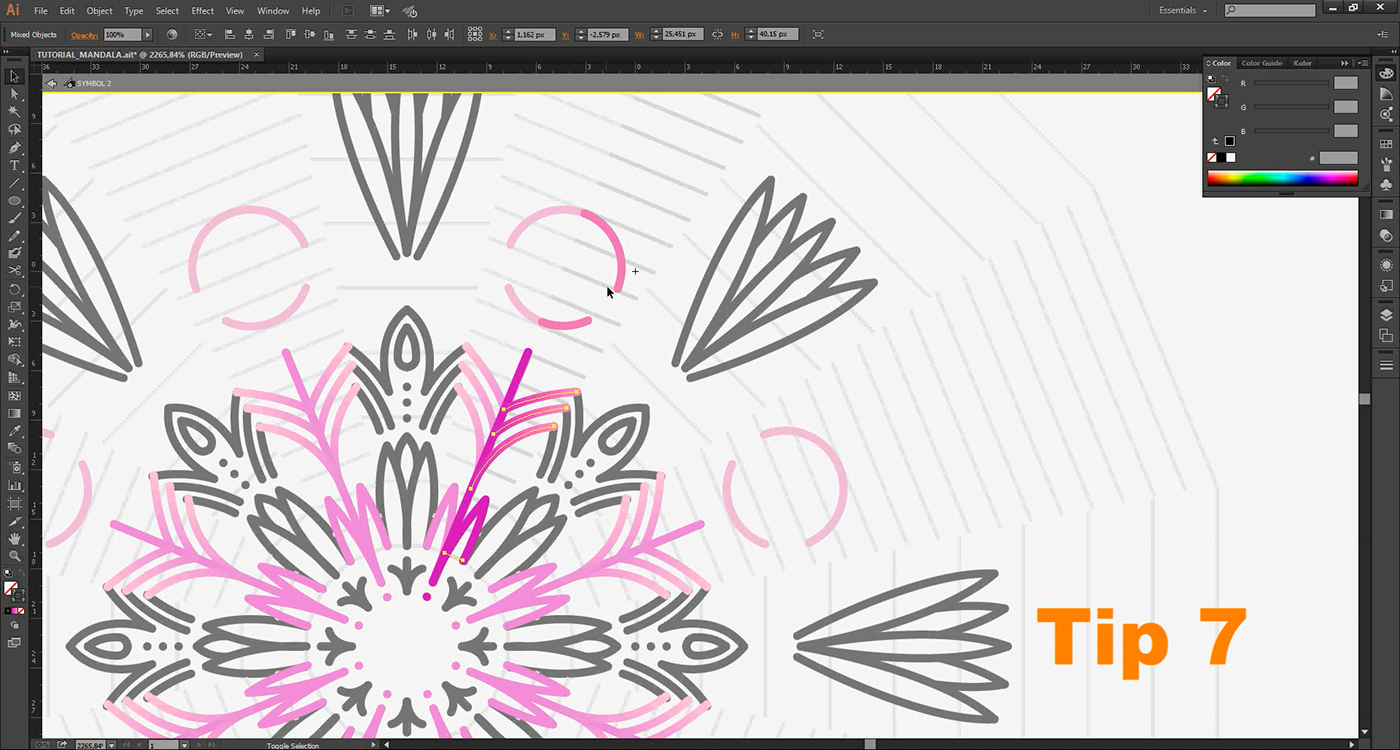Select the Lasso tool
The height and width of the screenshot is (750, 1400).
point(15,130)
